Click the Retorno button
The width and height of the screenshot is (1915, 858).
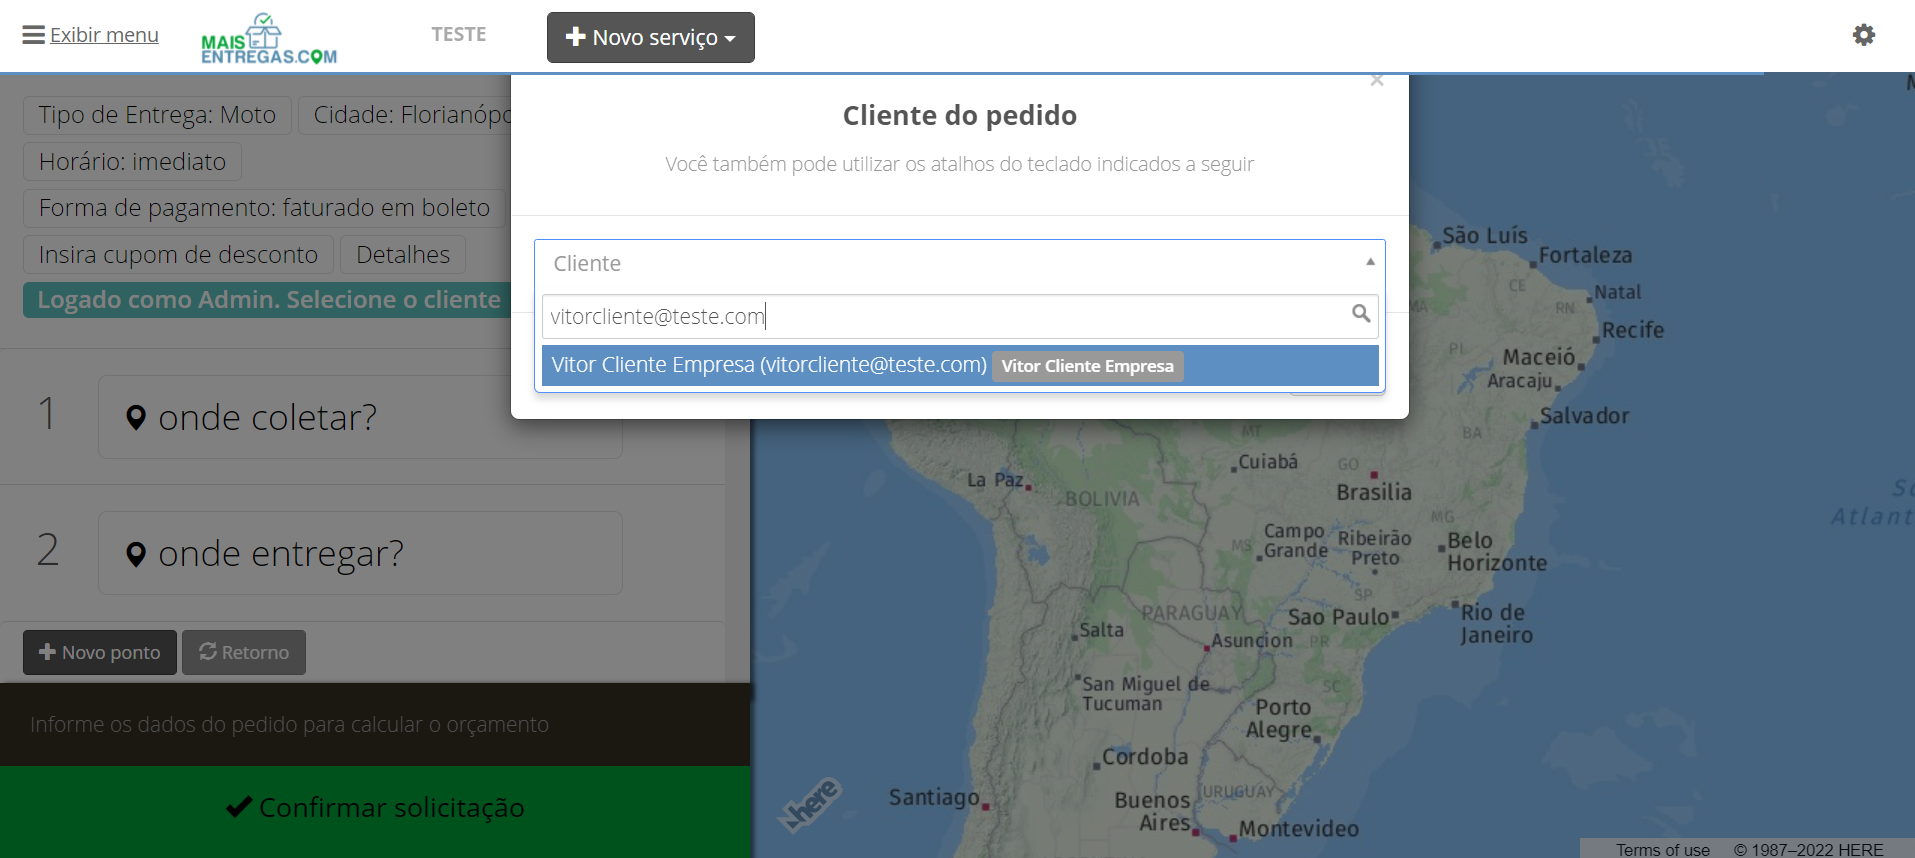pyautogui.click(x=244, y=652)
